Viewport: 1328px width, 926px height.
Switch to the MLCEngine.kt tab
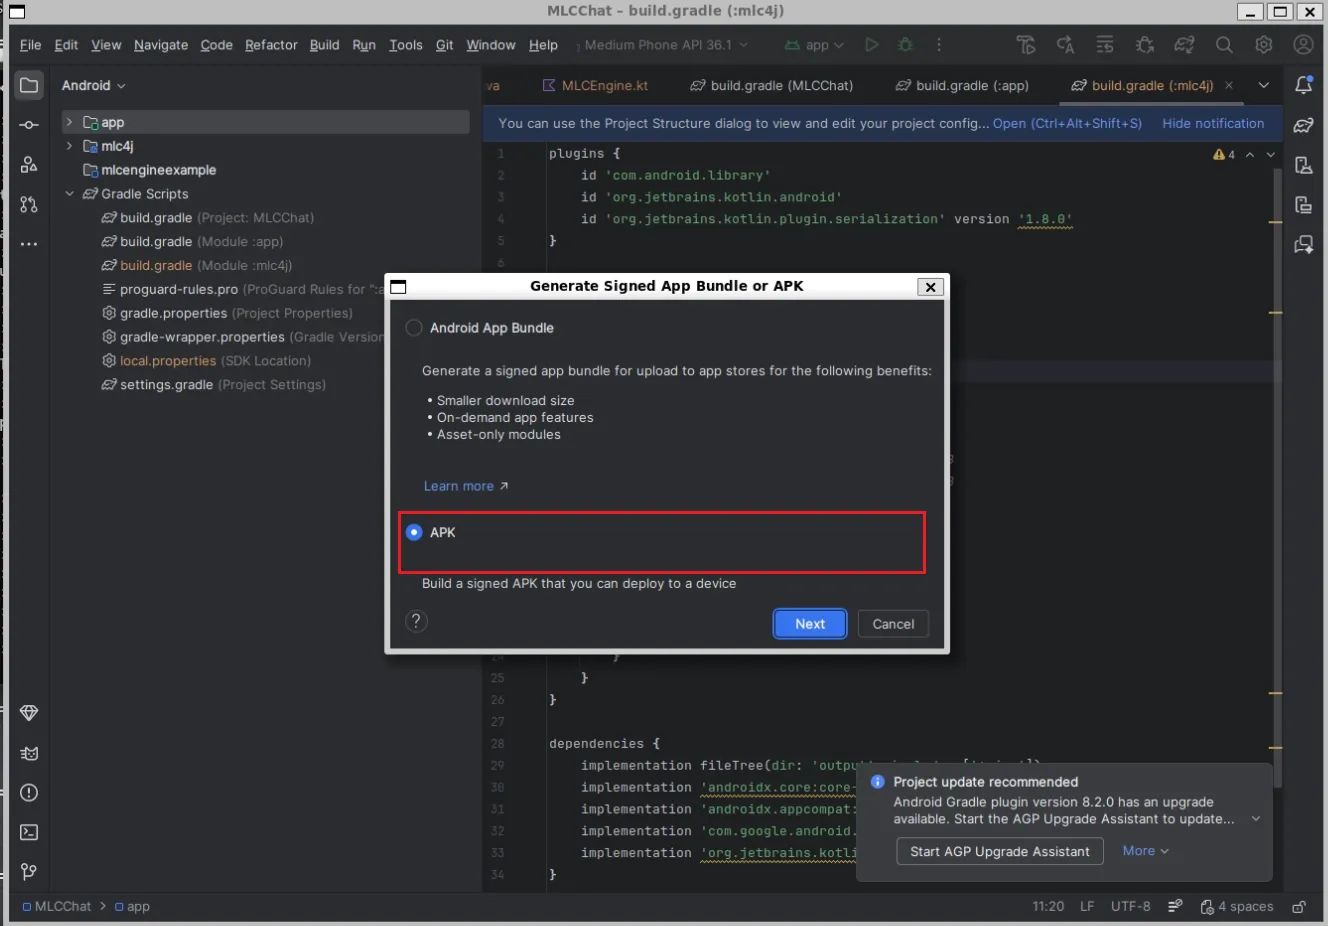point(595,86)
